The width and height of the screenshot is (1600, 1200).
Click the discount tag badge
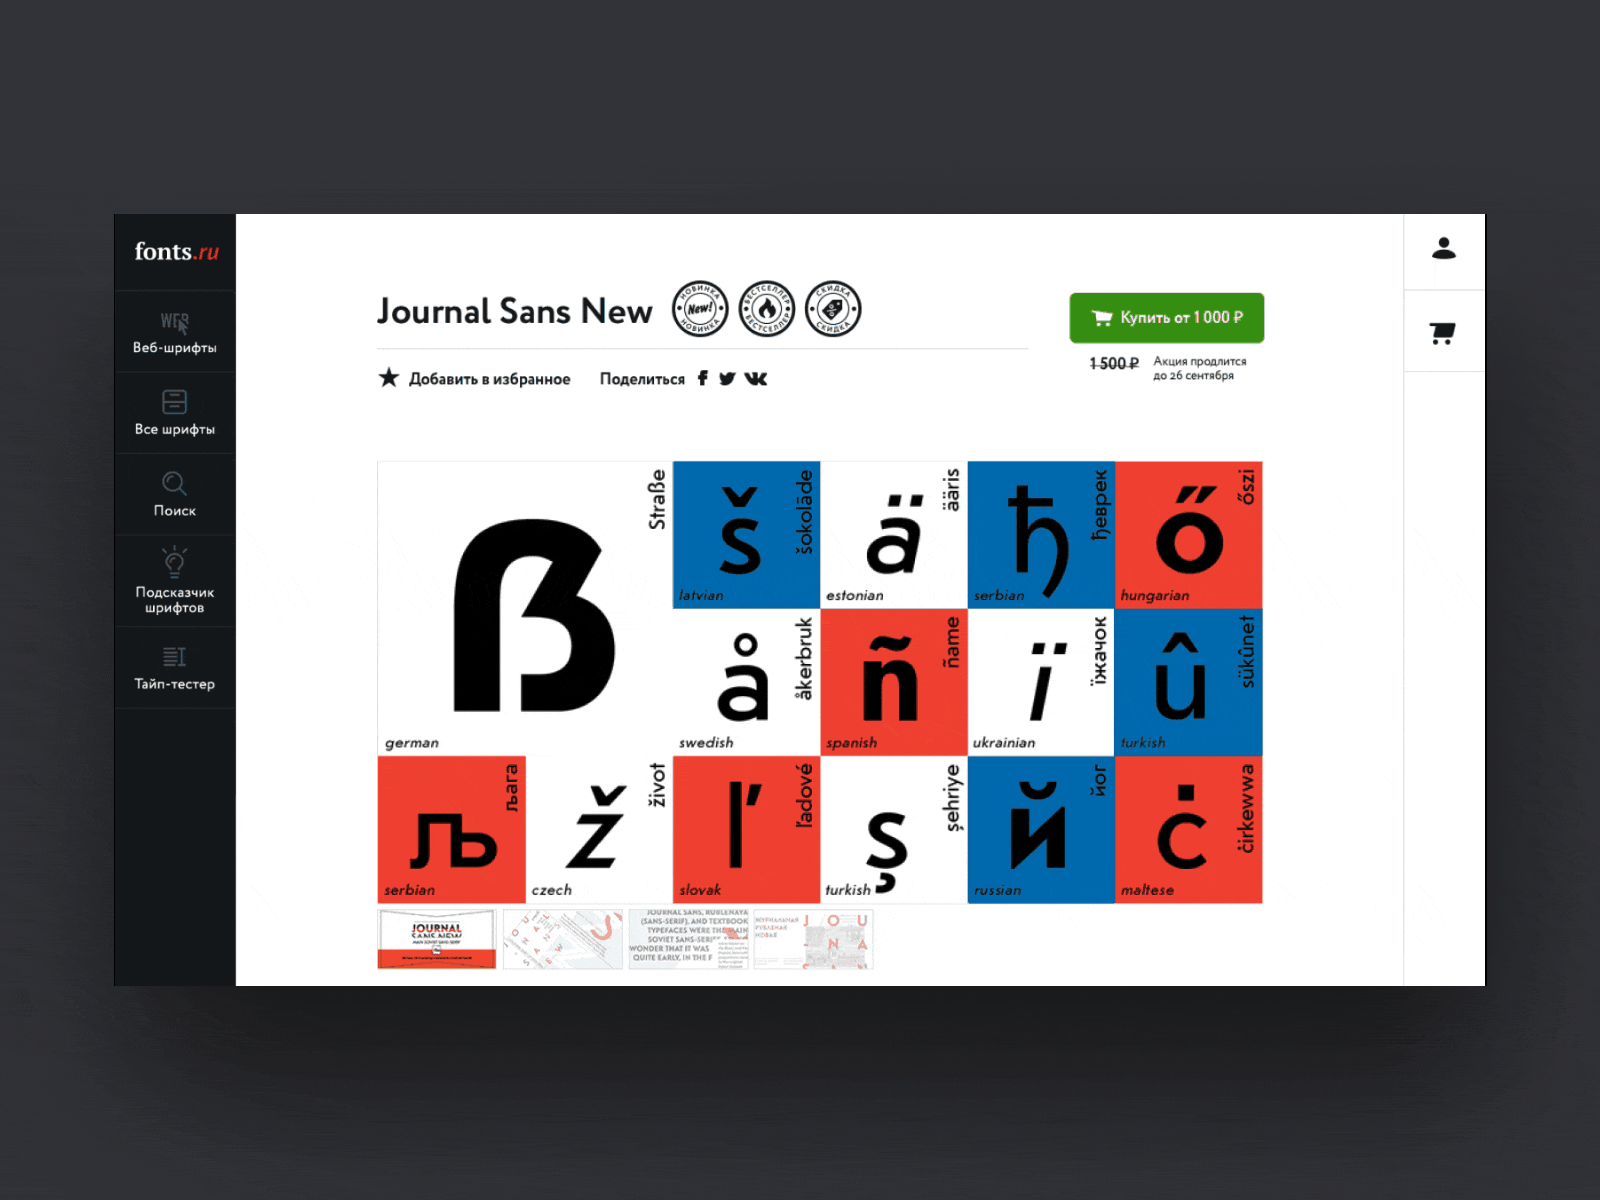(x=833, y=309)
